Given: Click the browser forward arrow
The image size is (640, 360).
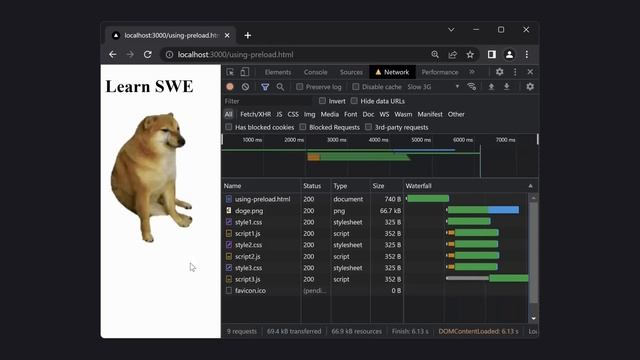Looking at the screenshot, I should (x=130, y=54).
